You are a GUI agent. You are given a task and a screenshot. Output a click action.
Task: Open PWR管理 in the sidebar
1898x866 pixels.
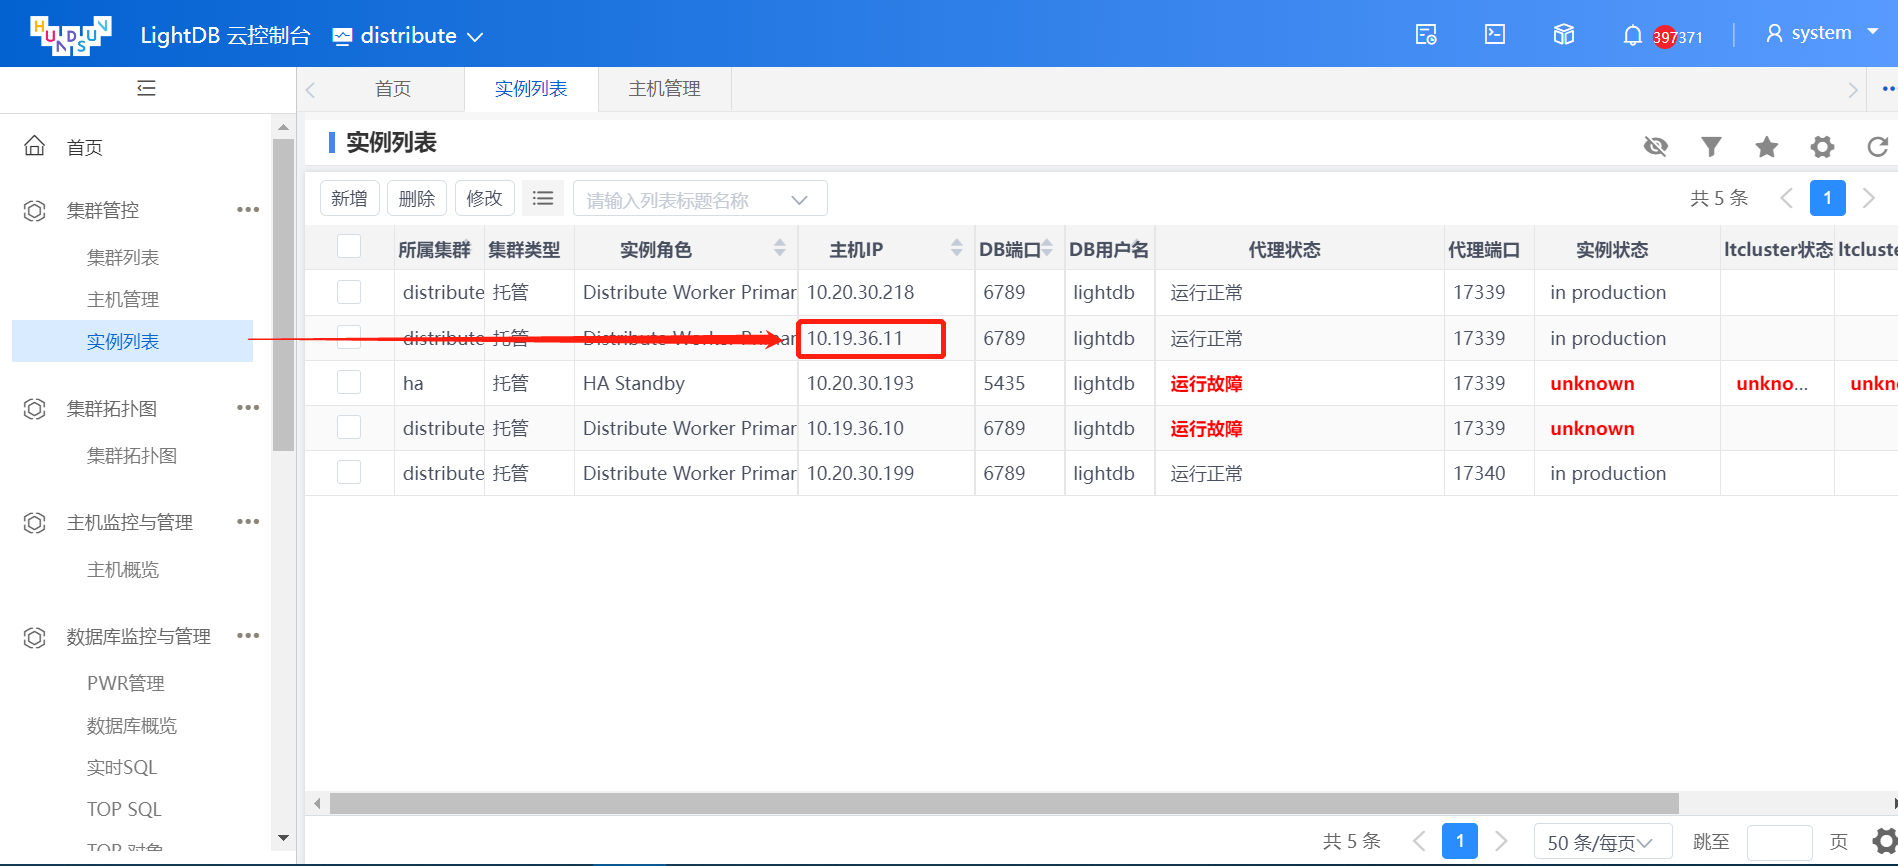click(126, 683)
